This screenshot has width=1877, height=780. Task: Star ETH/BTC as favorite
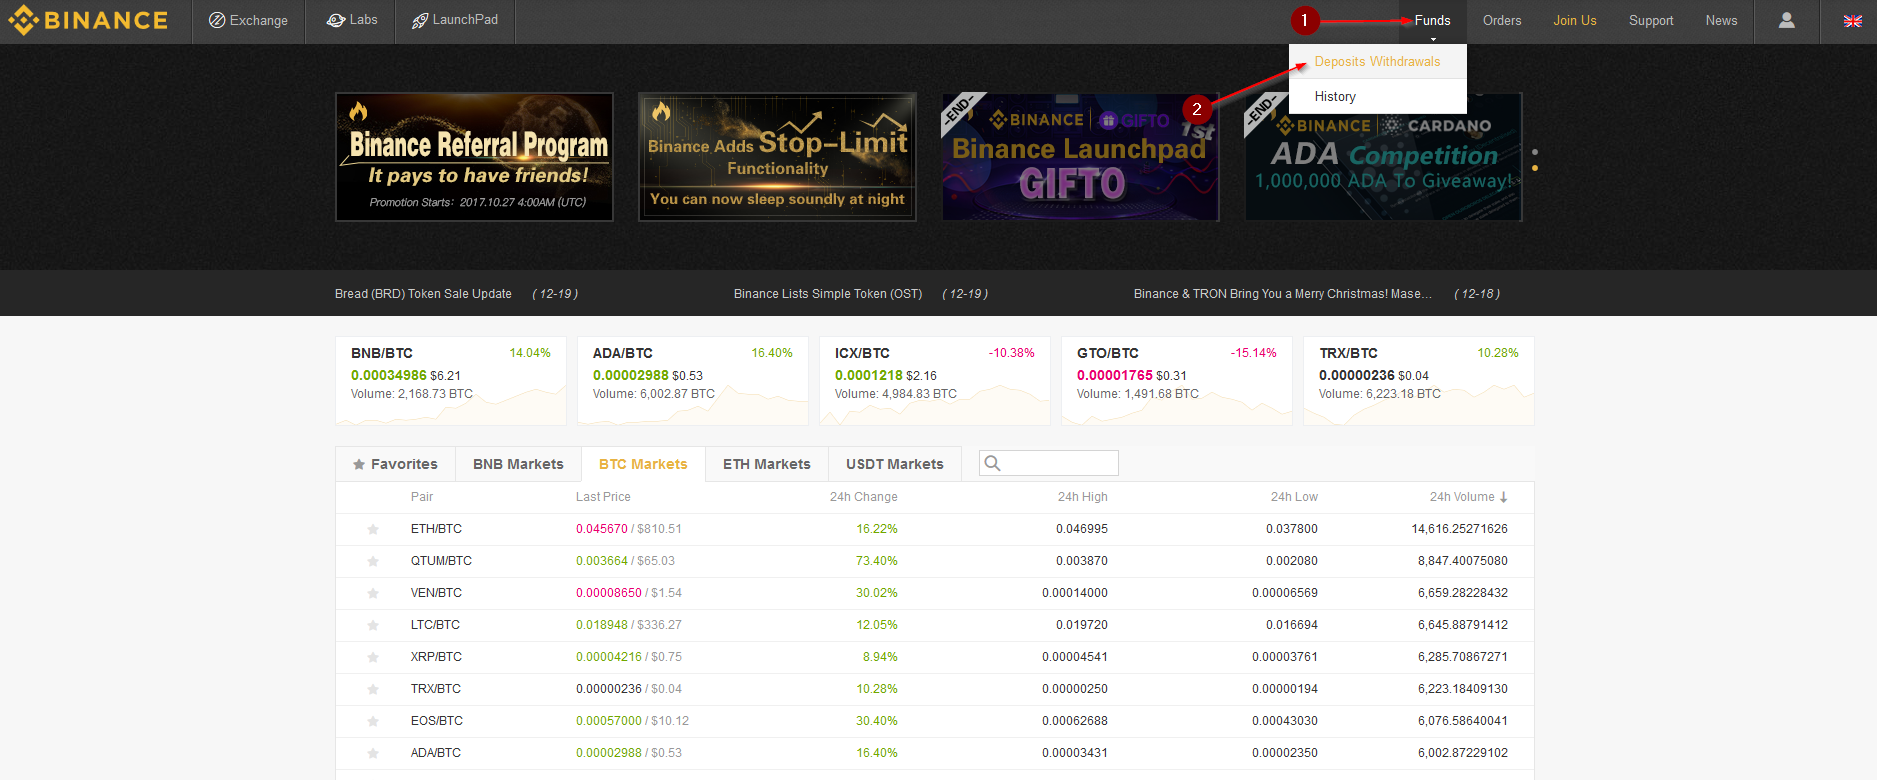(x=373, y=529)
